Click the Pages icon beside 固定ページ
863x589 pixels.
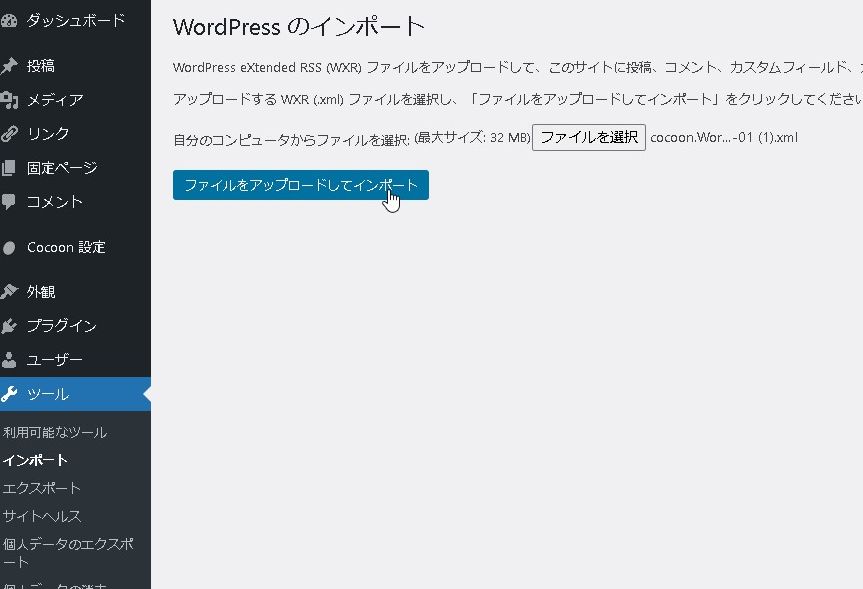[x=9, y=168]
